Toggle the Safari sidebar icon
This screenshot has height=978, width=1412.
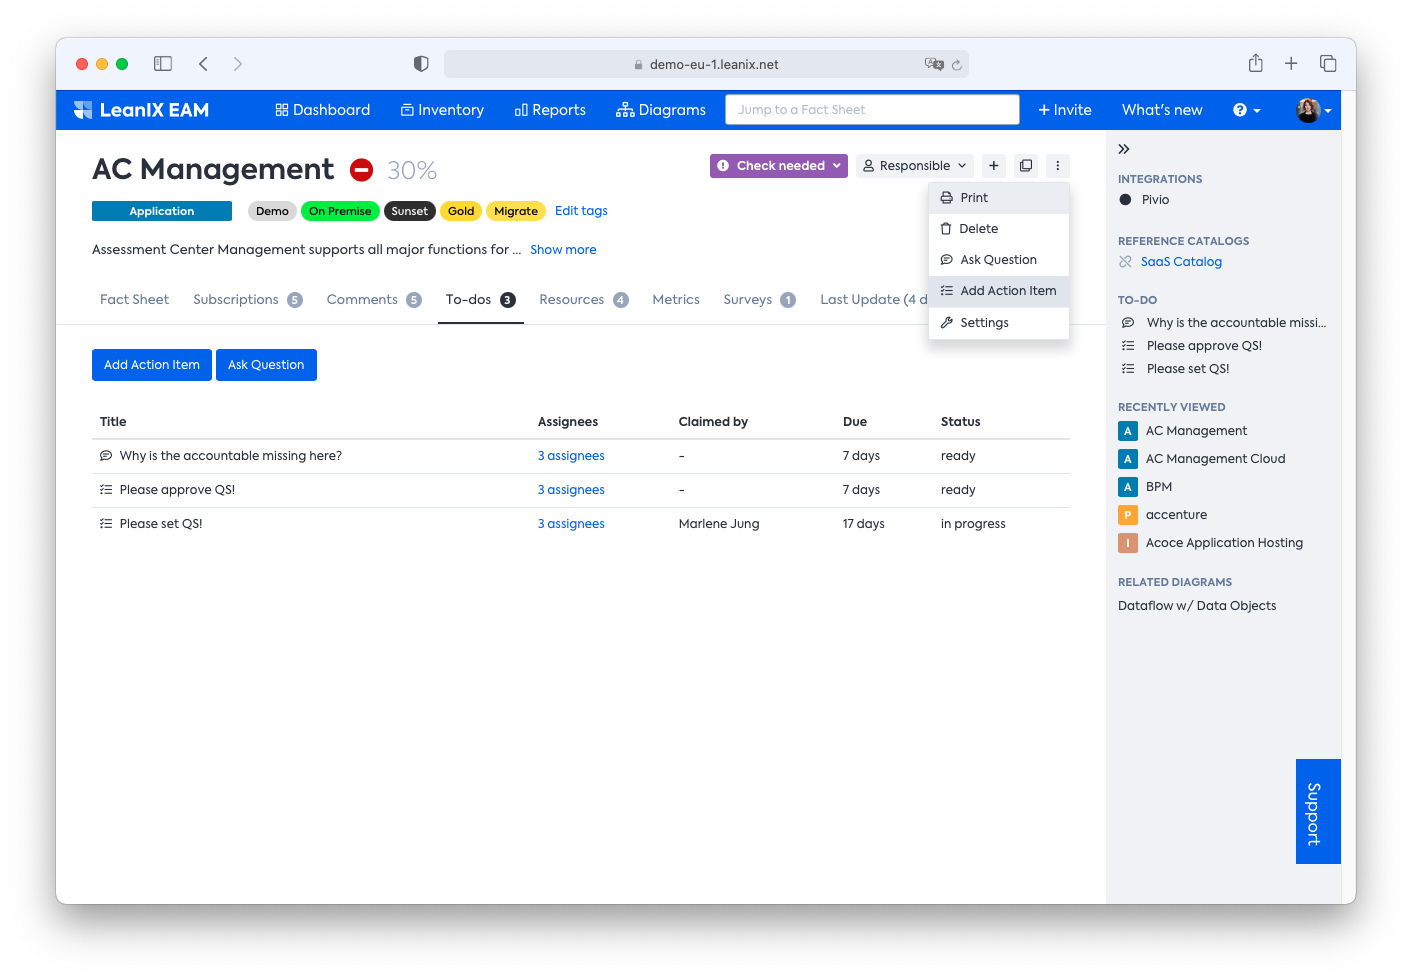coord(163,64)
